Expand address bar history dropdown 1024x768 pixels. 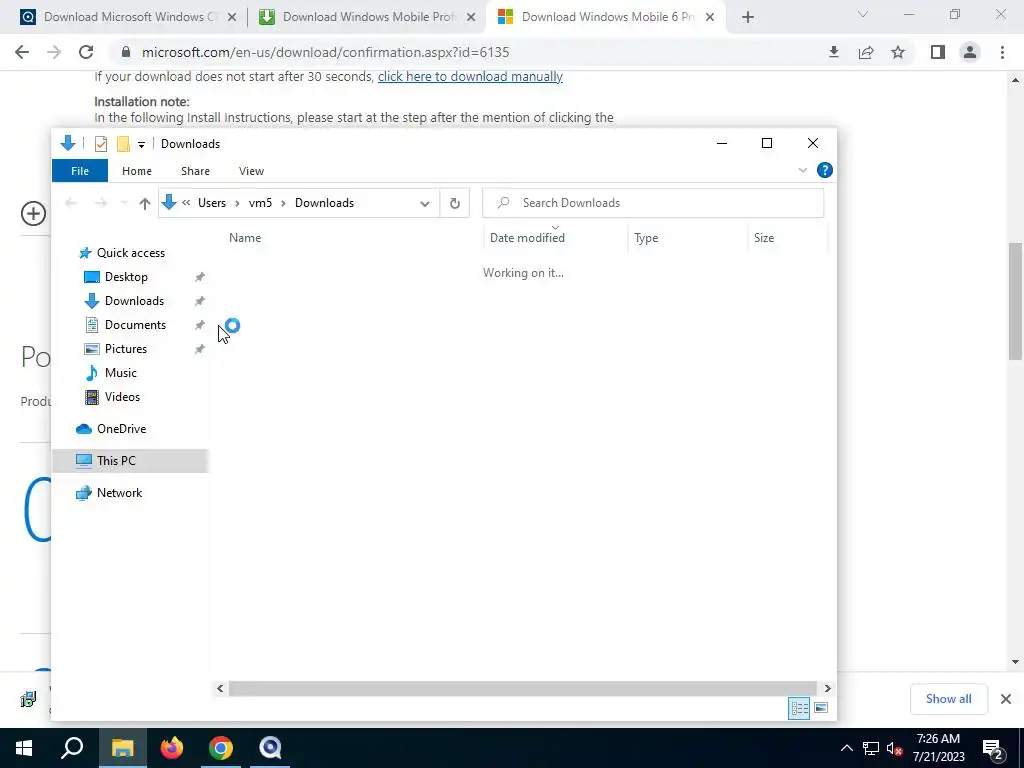(x=424, y=203)
